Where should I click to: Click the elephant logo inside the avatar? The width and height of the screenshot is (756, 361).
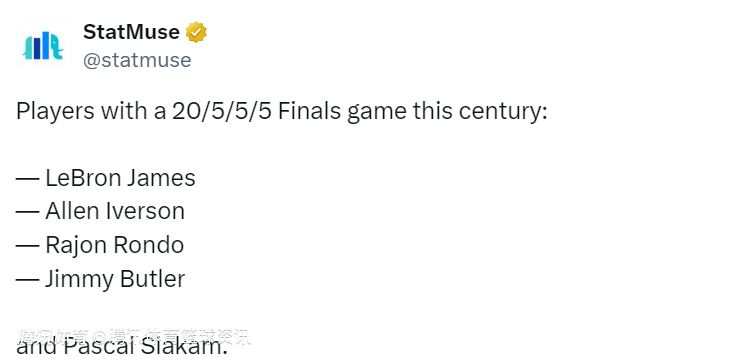[43, 46]
